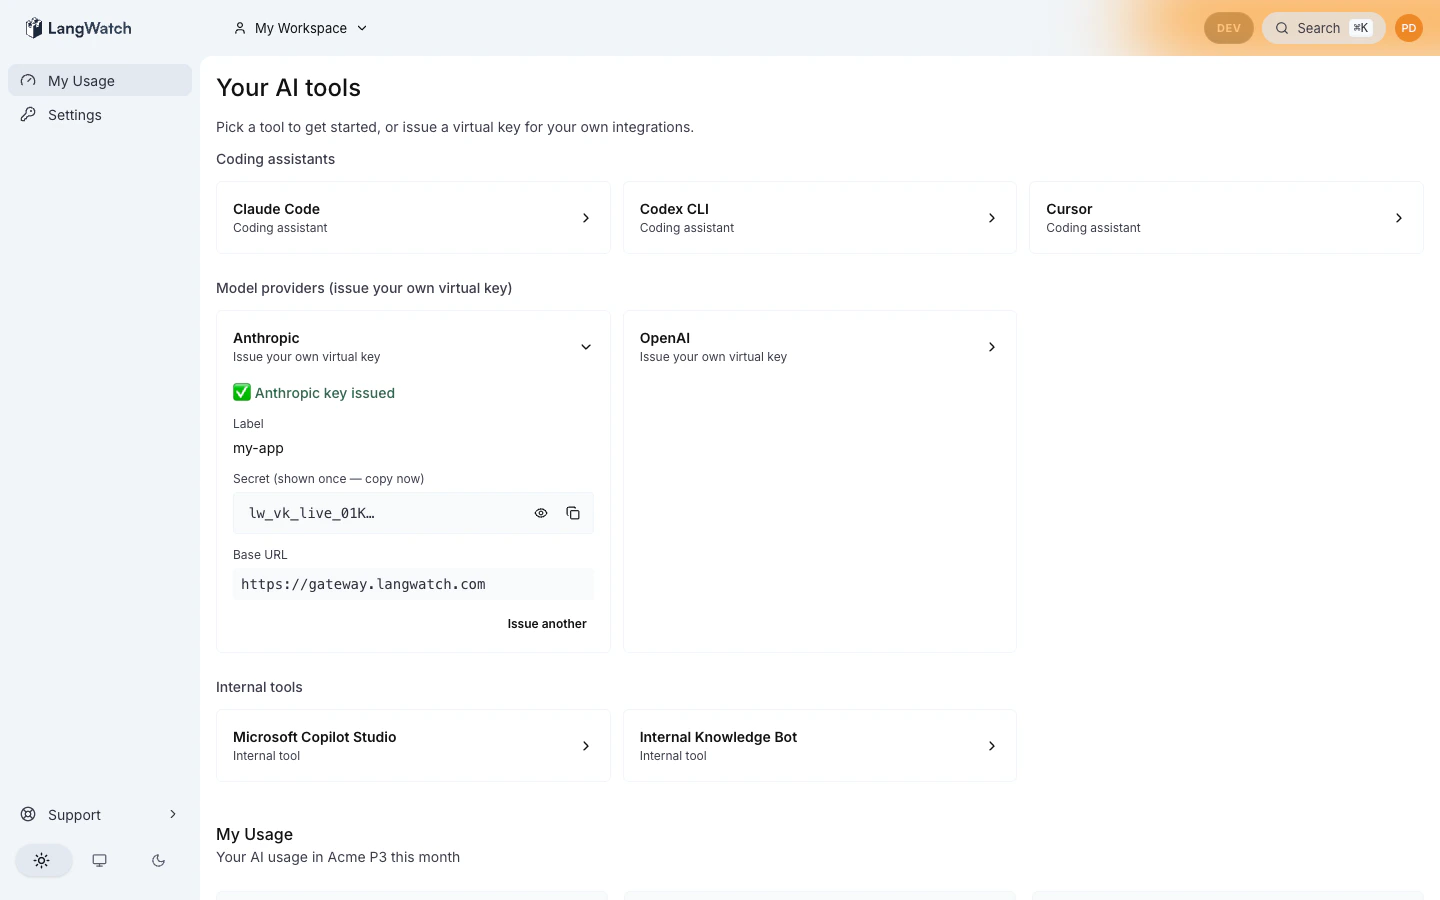The width and height of the screenshot is (1440, 900).
Task: Click the Internal tools section heading
Action: pyautogui.click(x=259, y=687)
